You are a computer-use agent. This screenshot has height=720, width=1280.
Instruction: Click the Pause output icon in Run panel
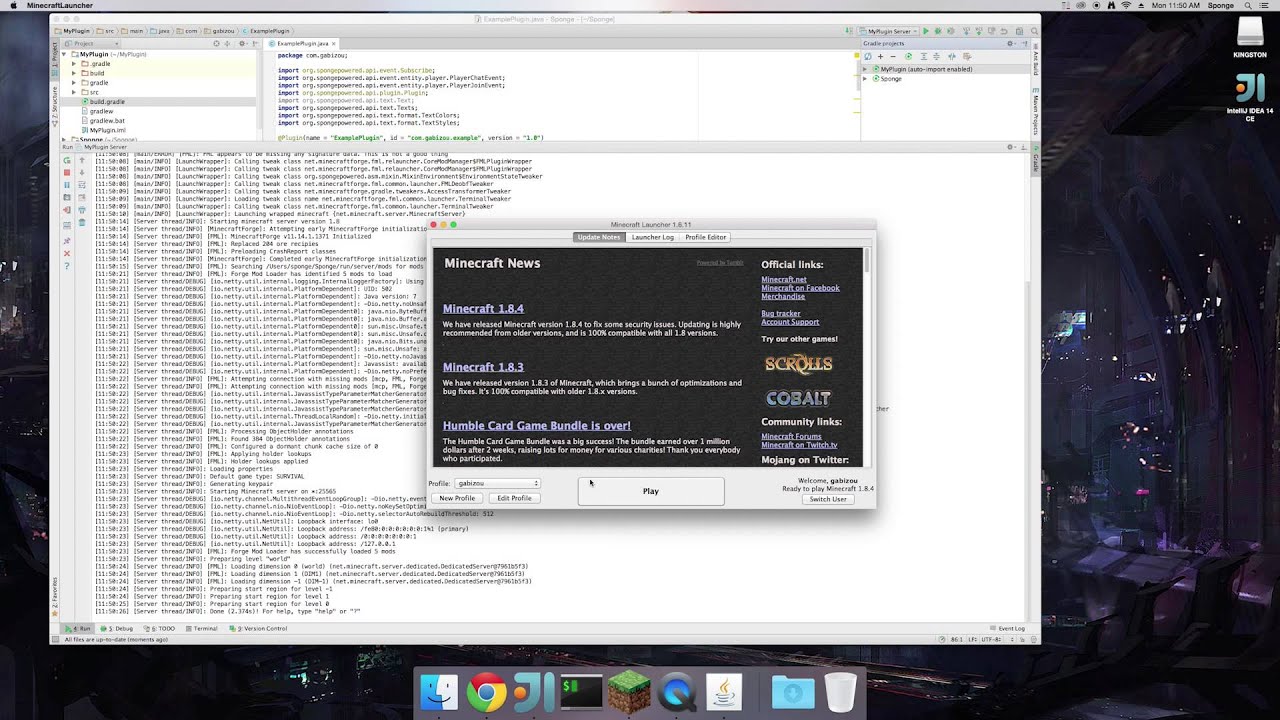pyautogui.click(x=67, y=185)
